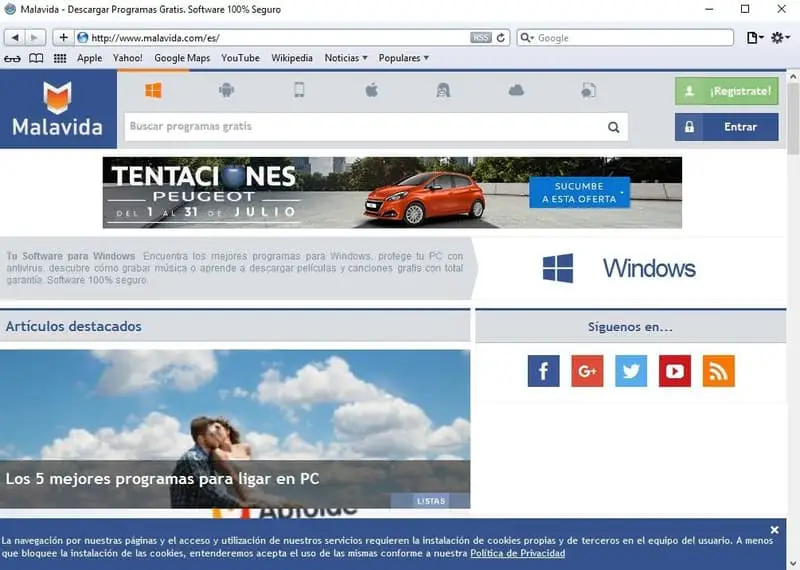The width and height of the screenshot is (800, 570).
Task: Select the Windows platform icon
Action: (x=153, y=91)
